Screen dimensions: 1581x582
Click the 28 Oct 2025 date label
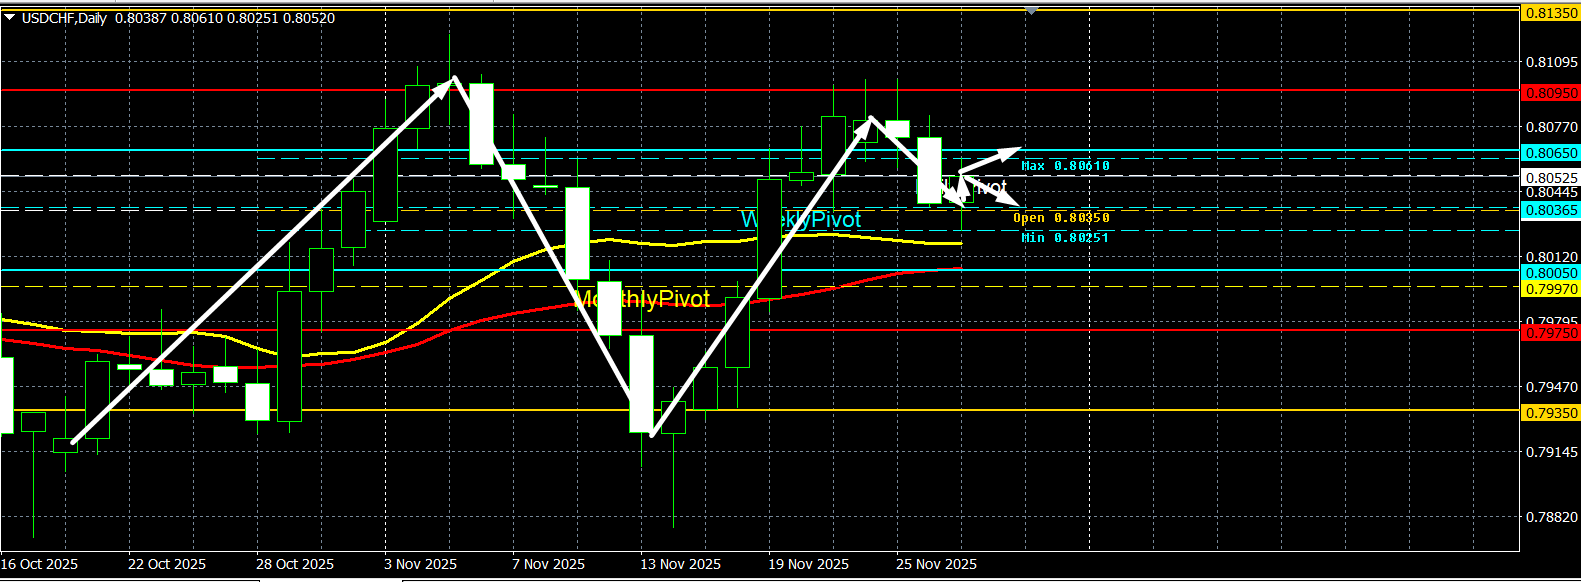click(x=295, y=564)
